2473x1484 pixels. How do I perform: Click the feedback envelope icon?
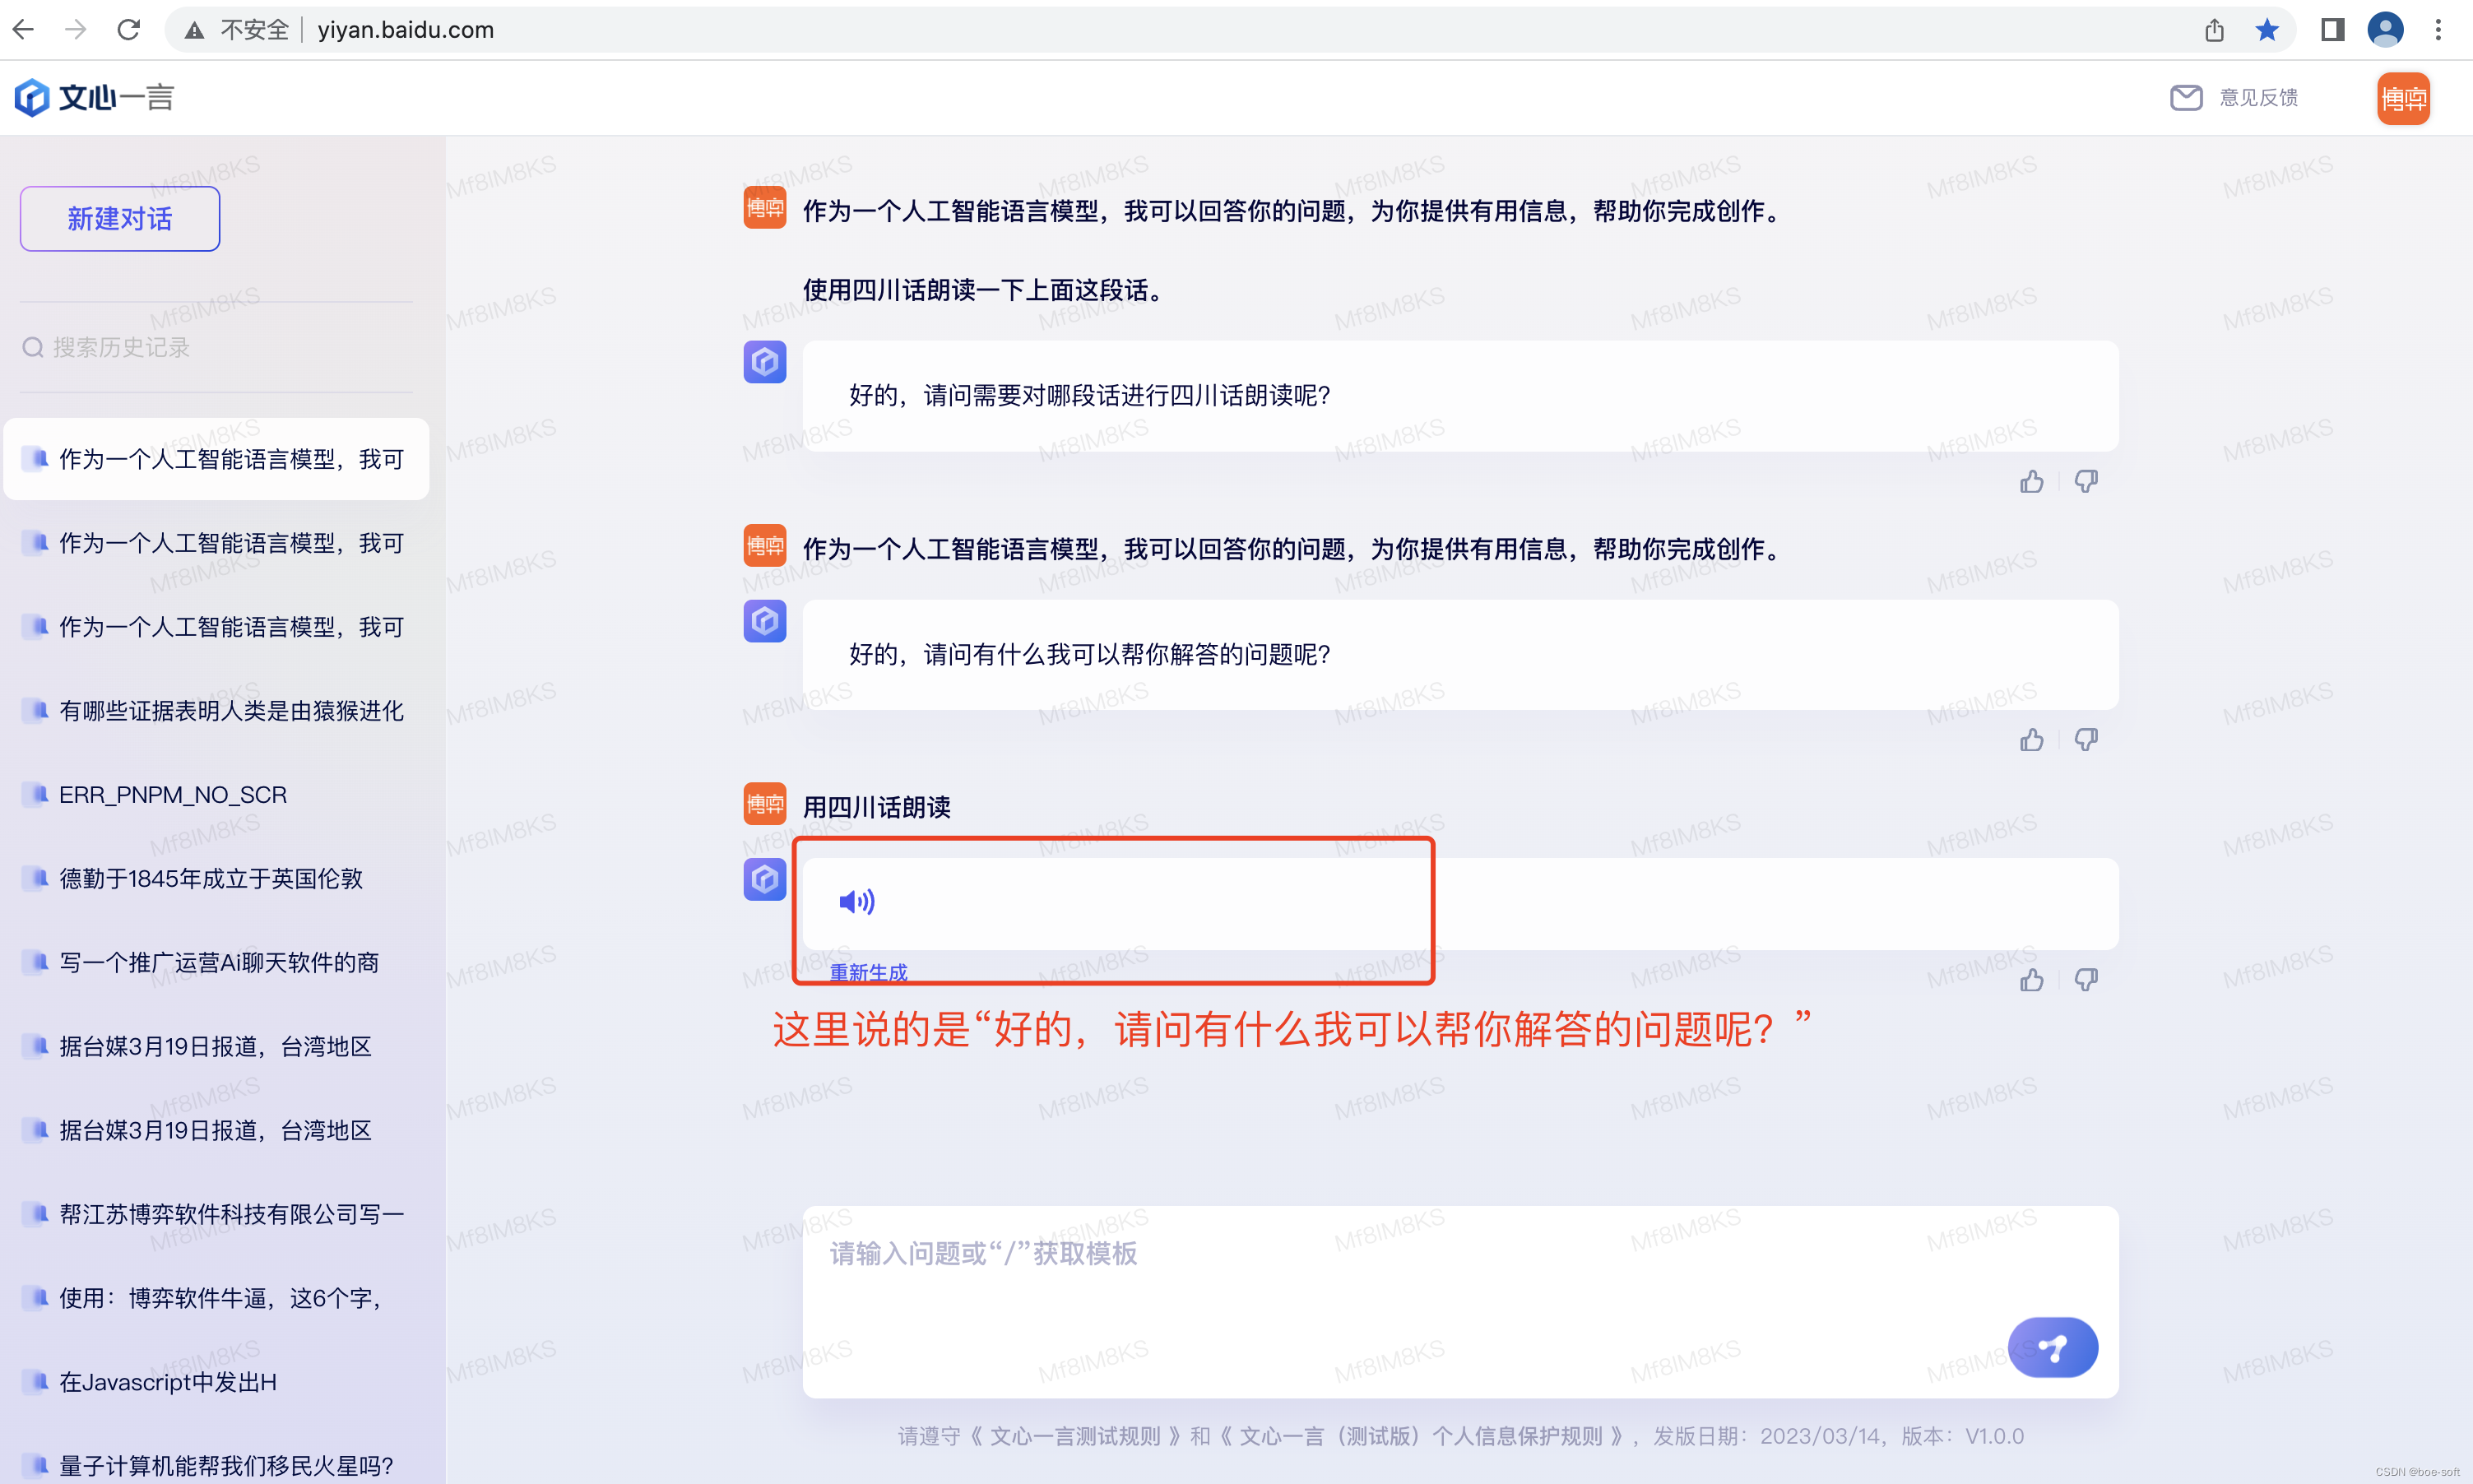pos(2186,97)
